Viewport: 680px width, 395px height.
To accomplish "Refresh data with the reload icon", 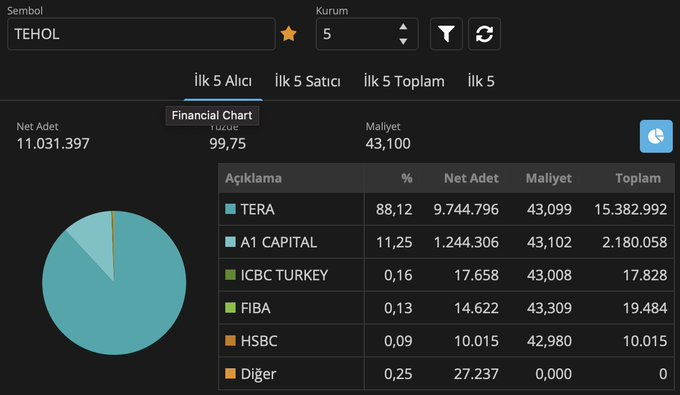I will point(484,34).
